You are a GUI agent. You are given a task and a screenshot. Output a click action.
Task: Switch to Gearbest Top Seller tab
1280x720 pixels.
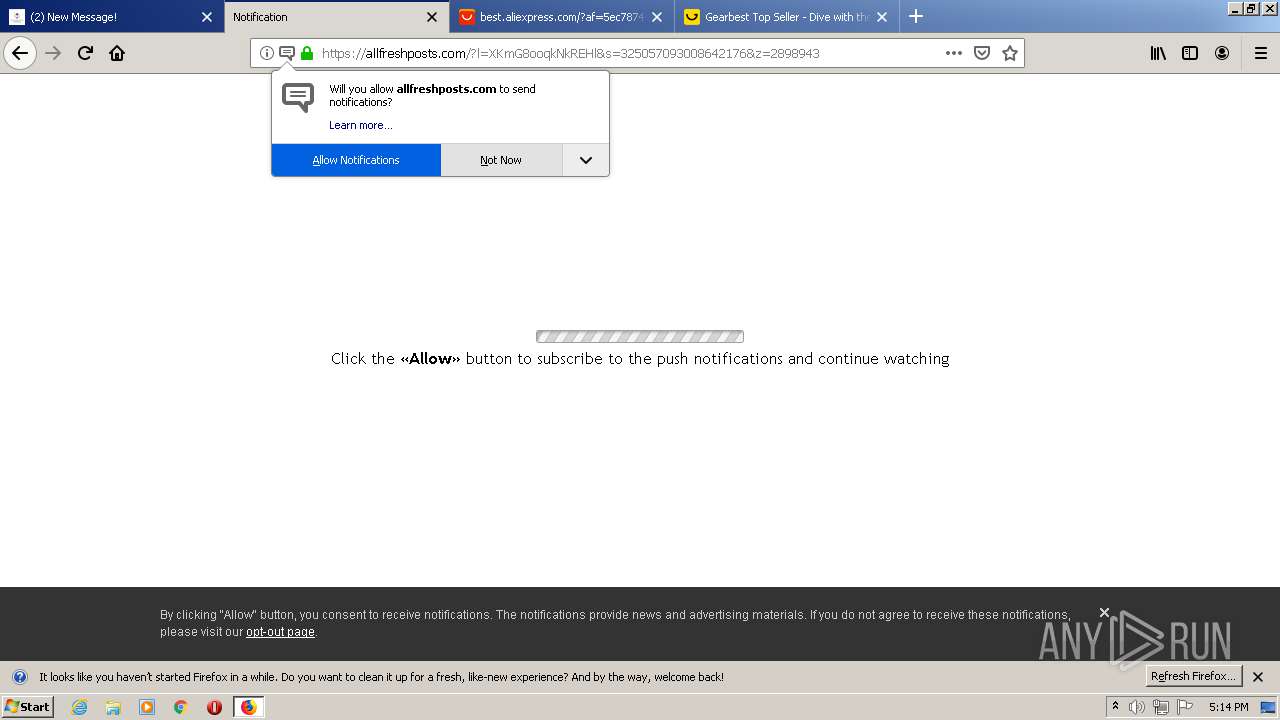(787, 17)
